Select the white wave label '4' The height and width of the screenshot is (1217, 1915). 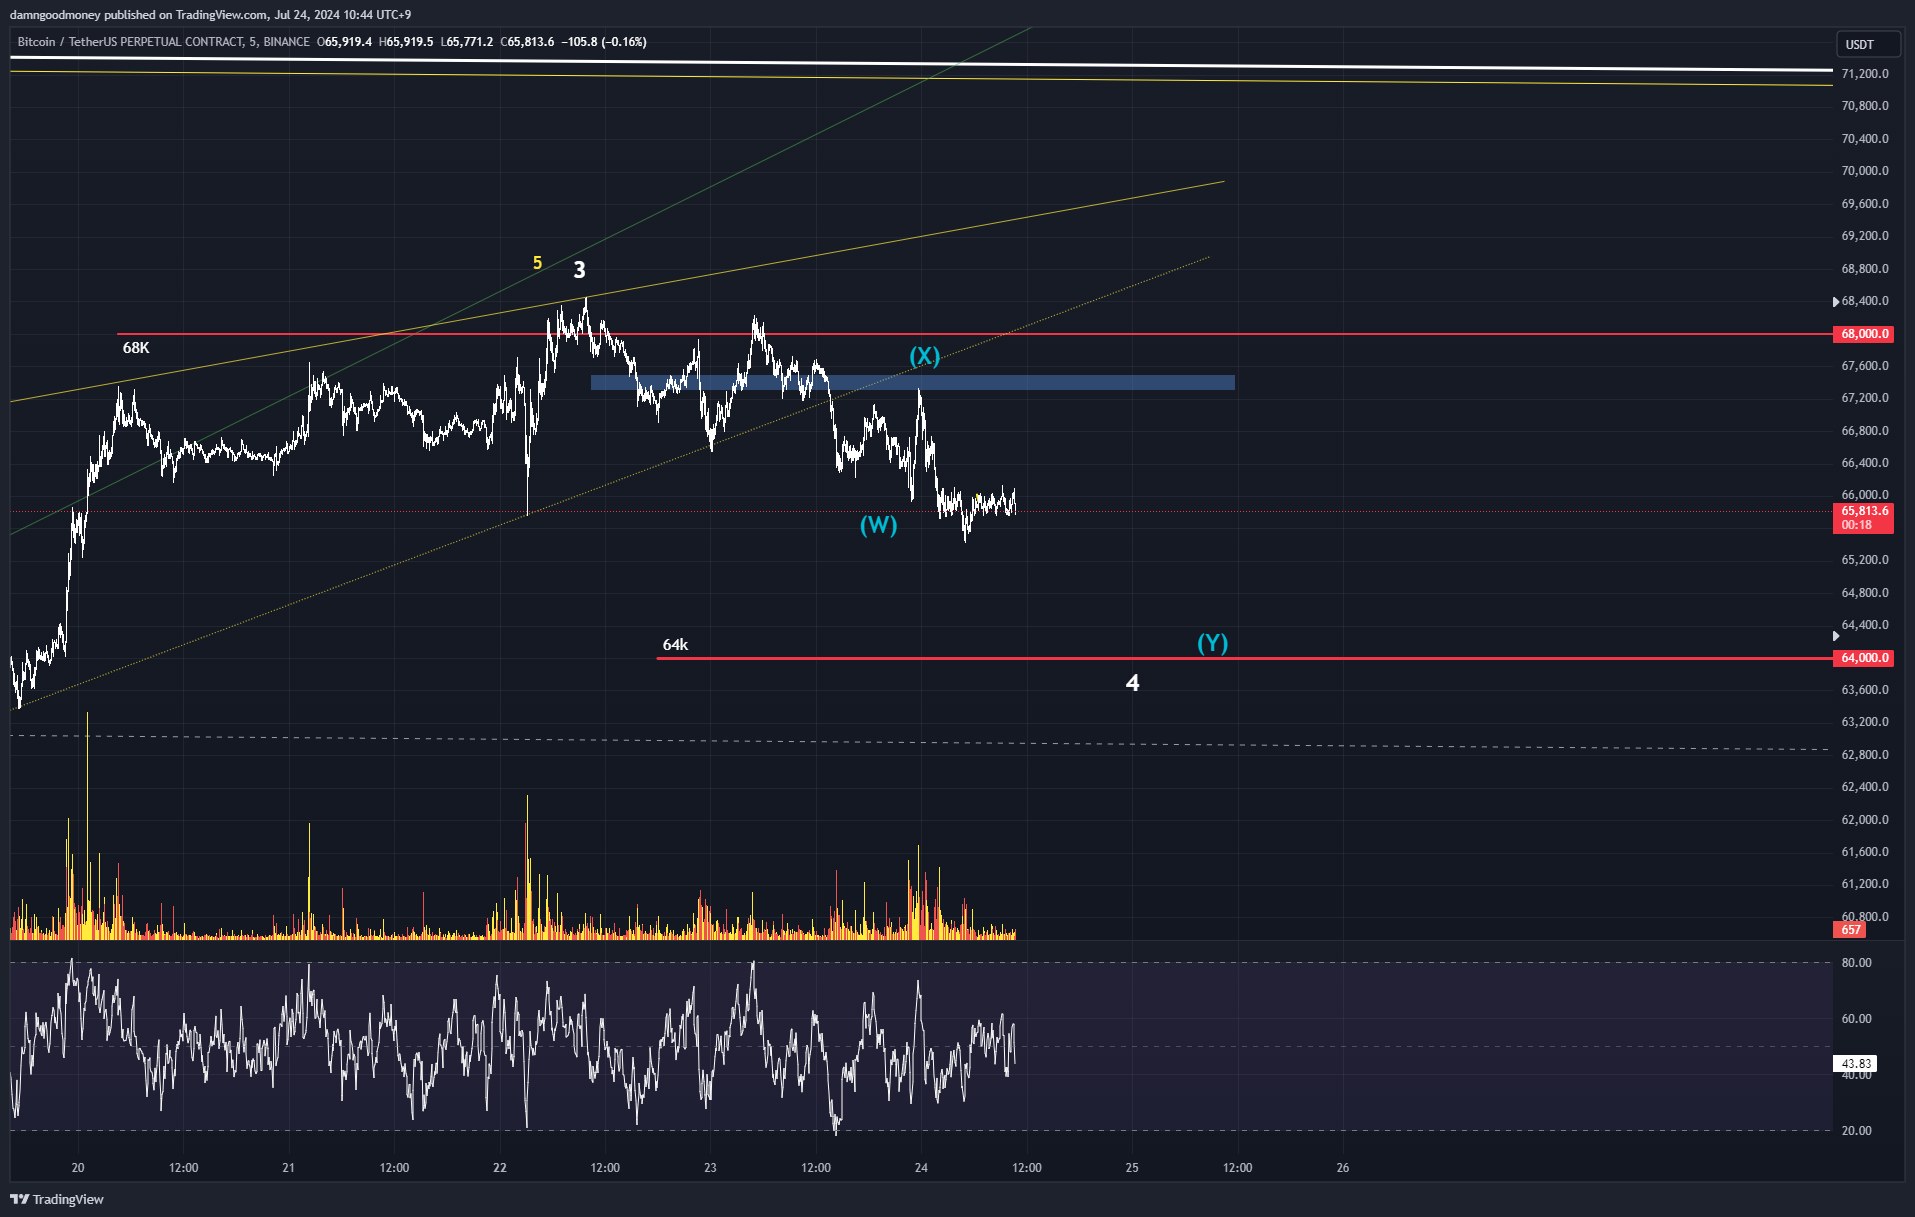1132,683
